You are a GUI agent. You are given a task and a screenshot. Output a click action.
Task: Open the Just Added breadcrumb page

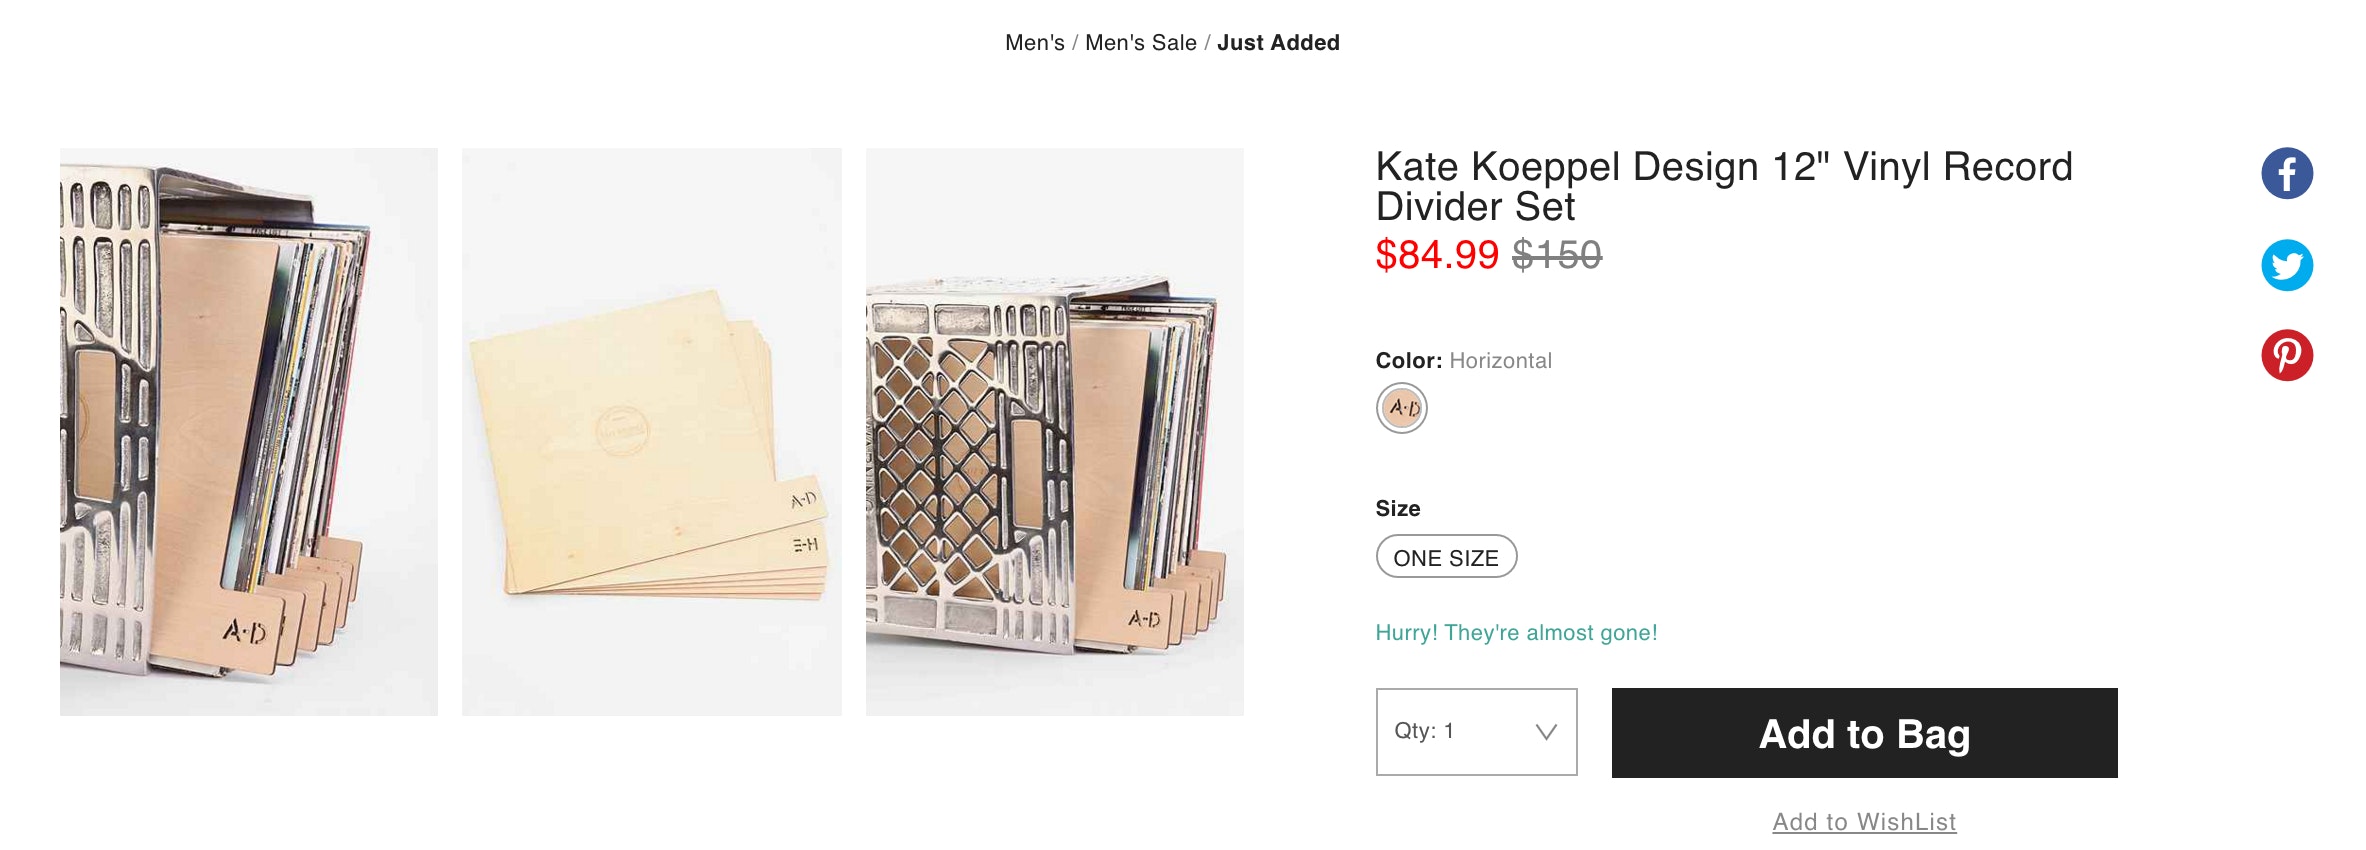point(1278,43)
